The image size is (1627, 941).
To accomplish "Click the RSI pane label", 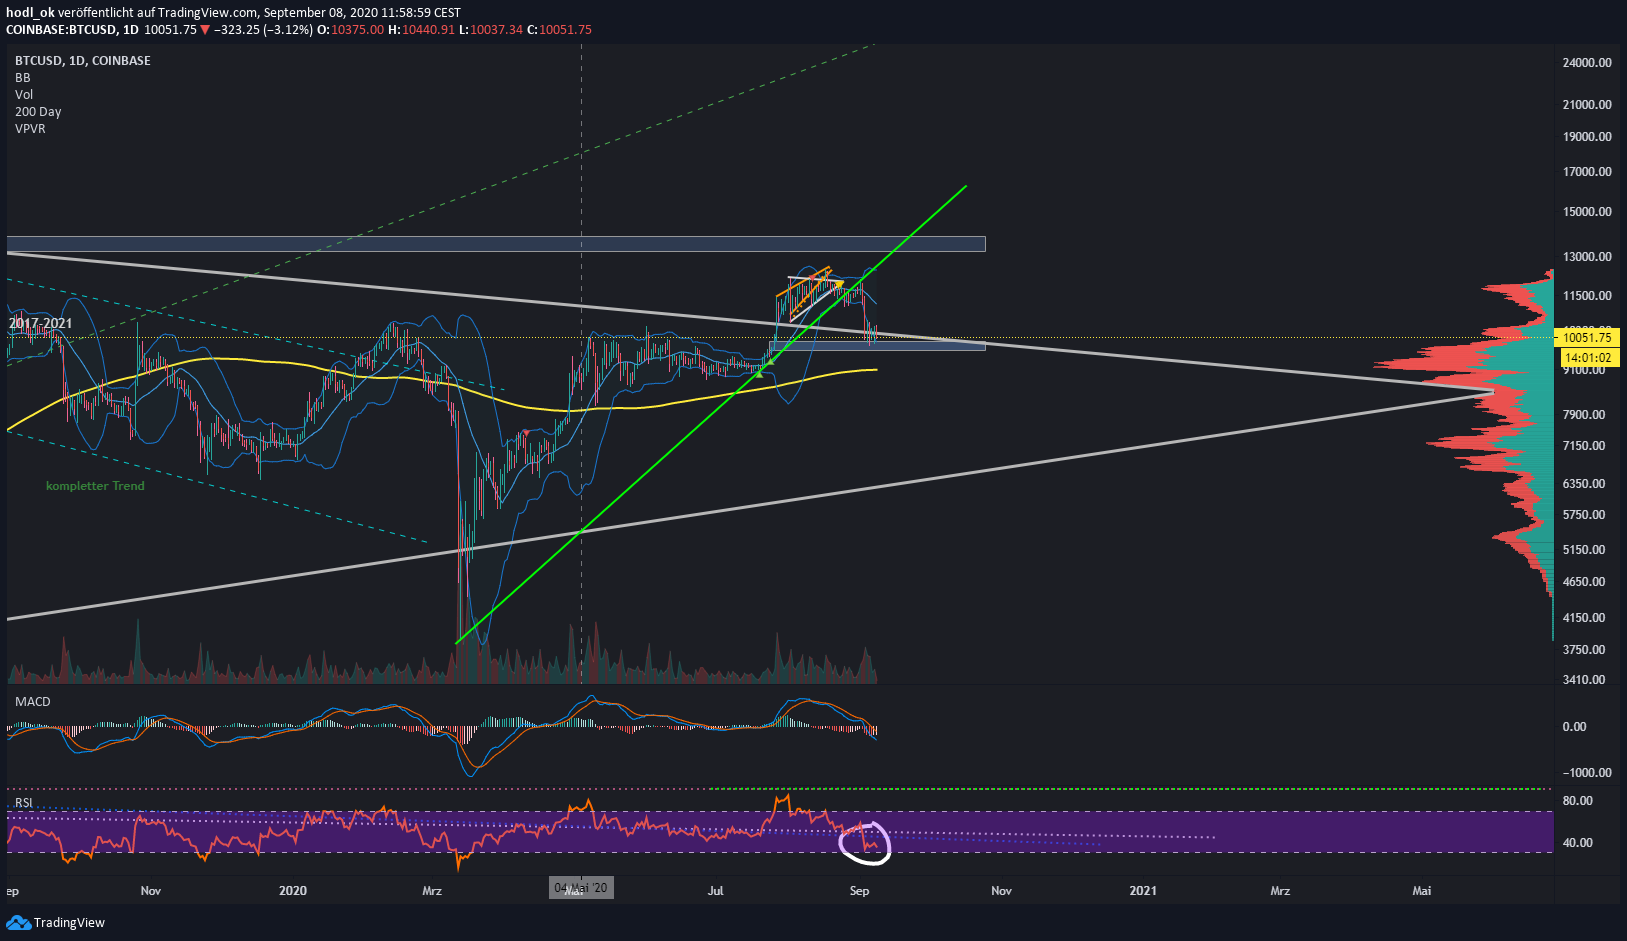I will (x=24, y=803).
